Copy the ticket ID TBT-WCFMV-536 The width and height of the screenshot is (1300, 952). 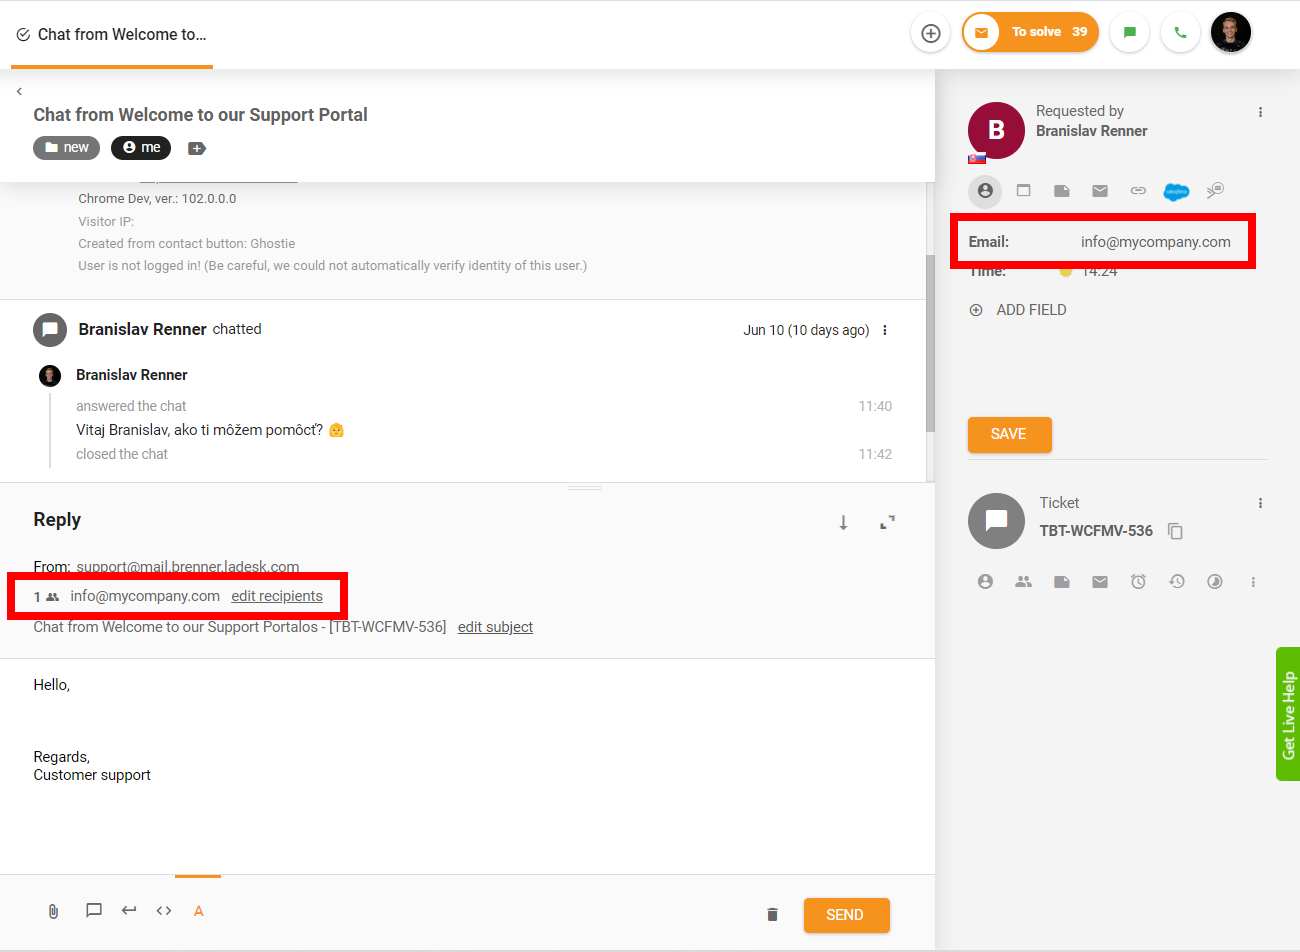coord(1176,531)
